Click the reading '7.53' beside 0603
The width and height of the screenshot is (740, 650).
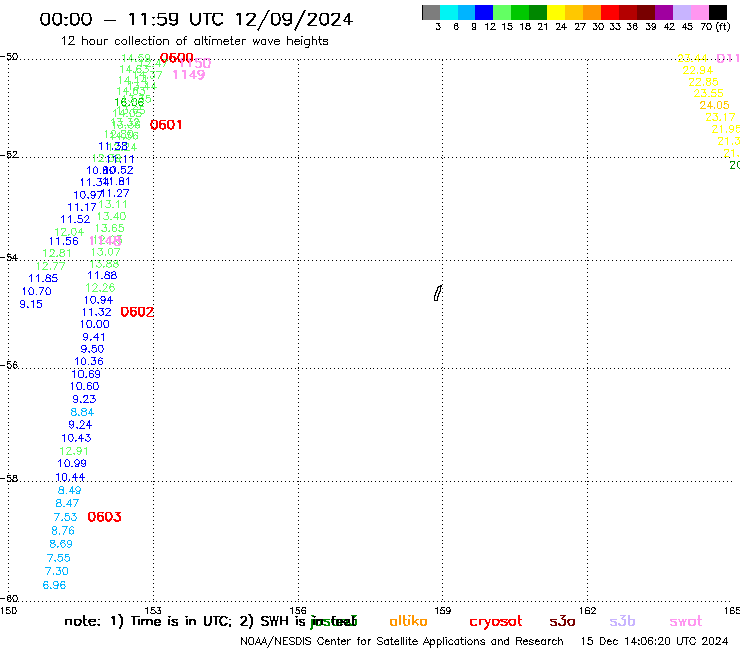pos(65,517)
